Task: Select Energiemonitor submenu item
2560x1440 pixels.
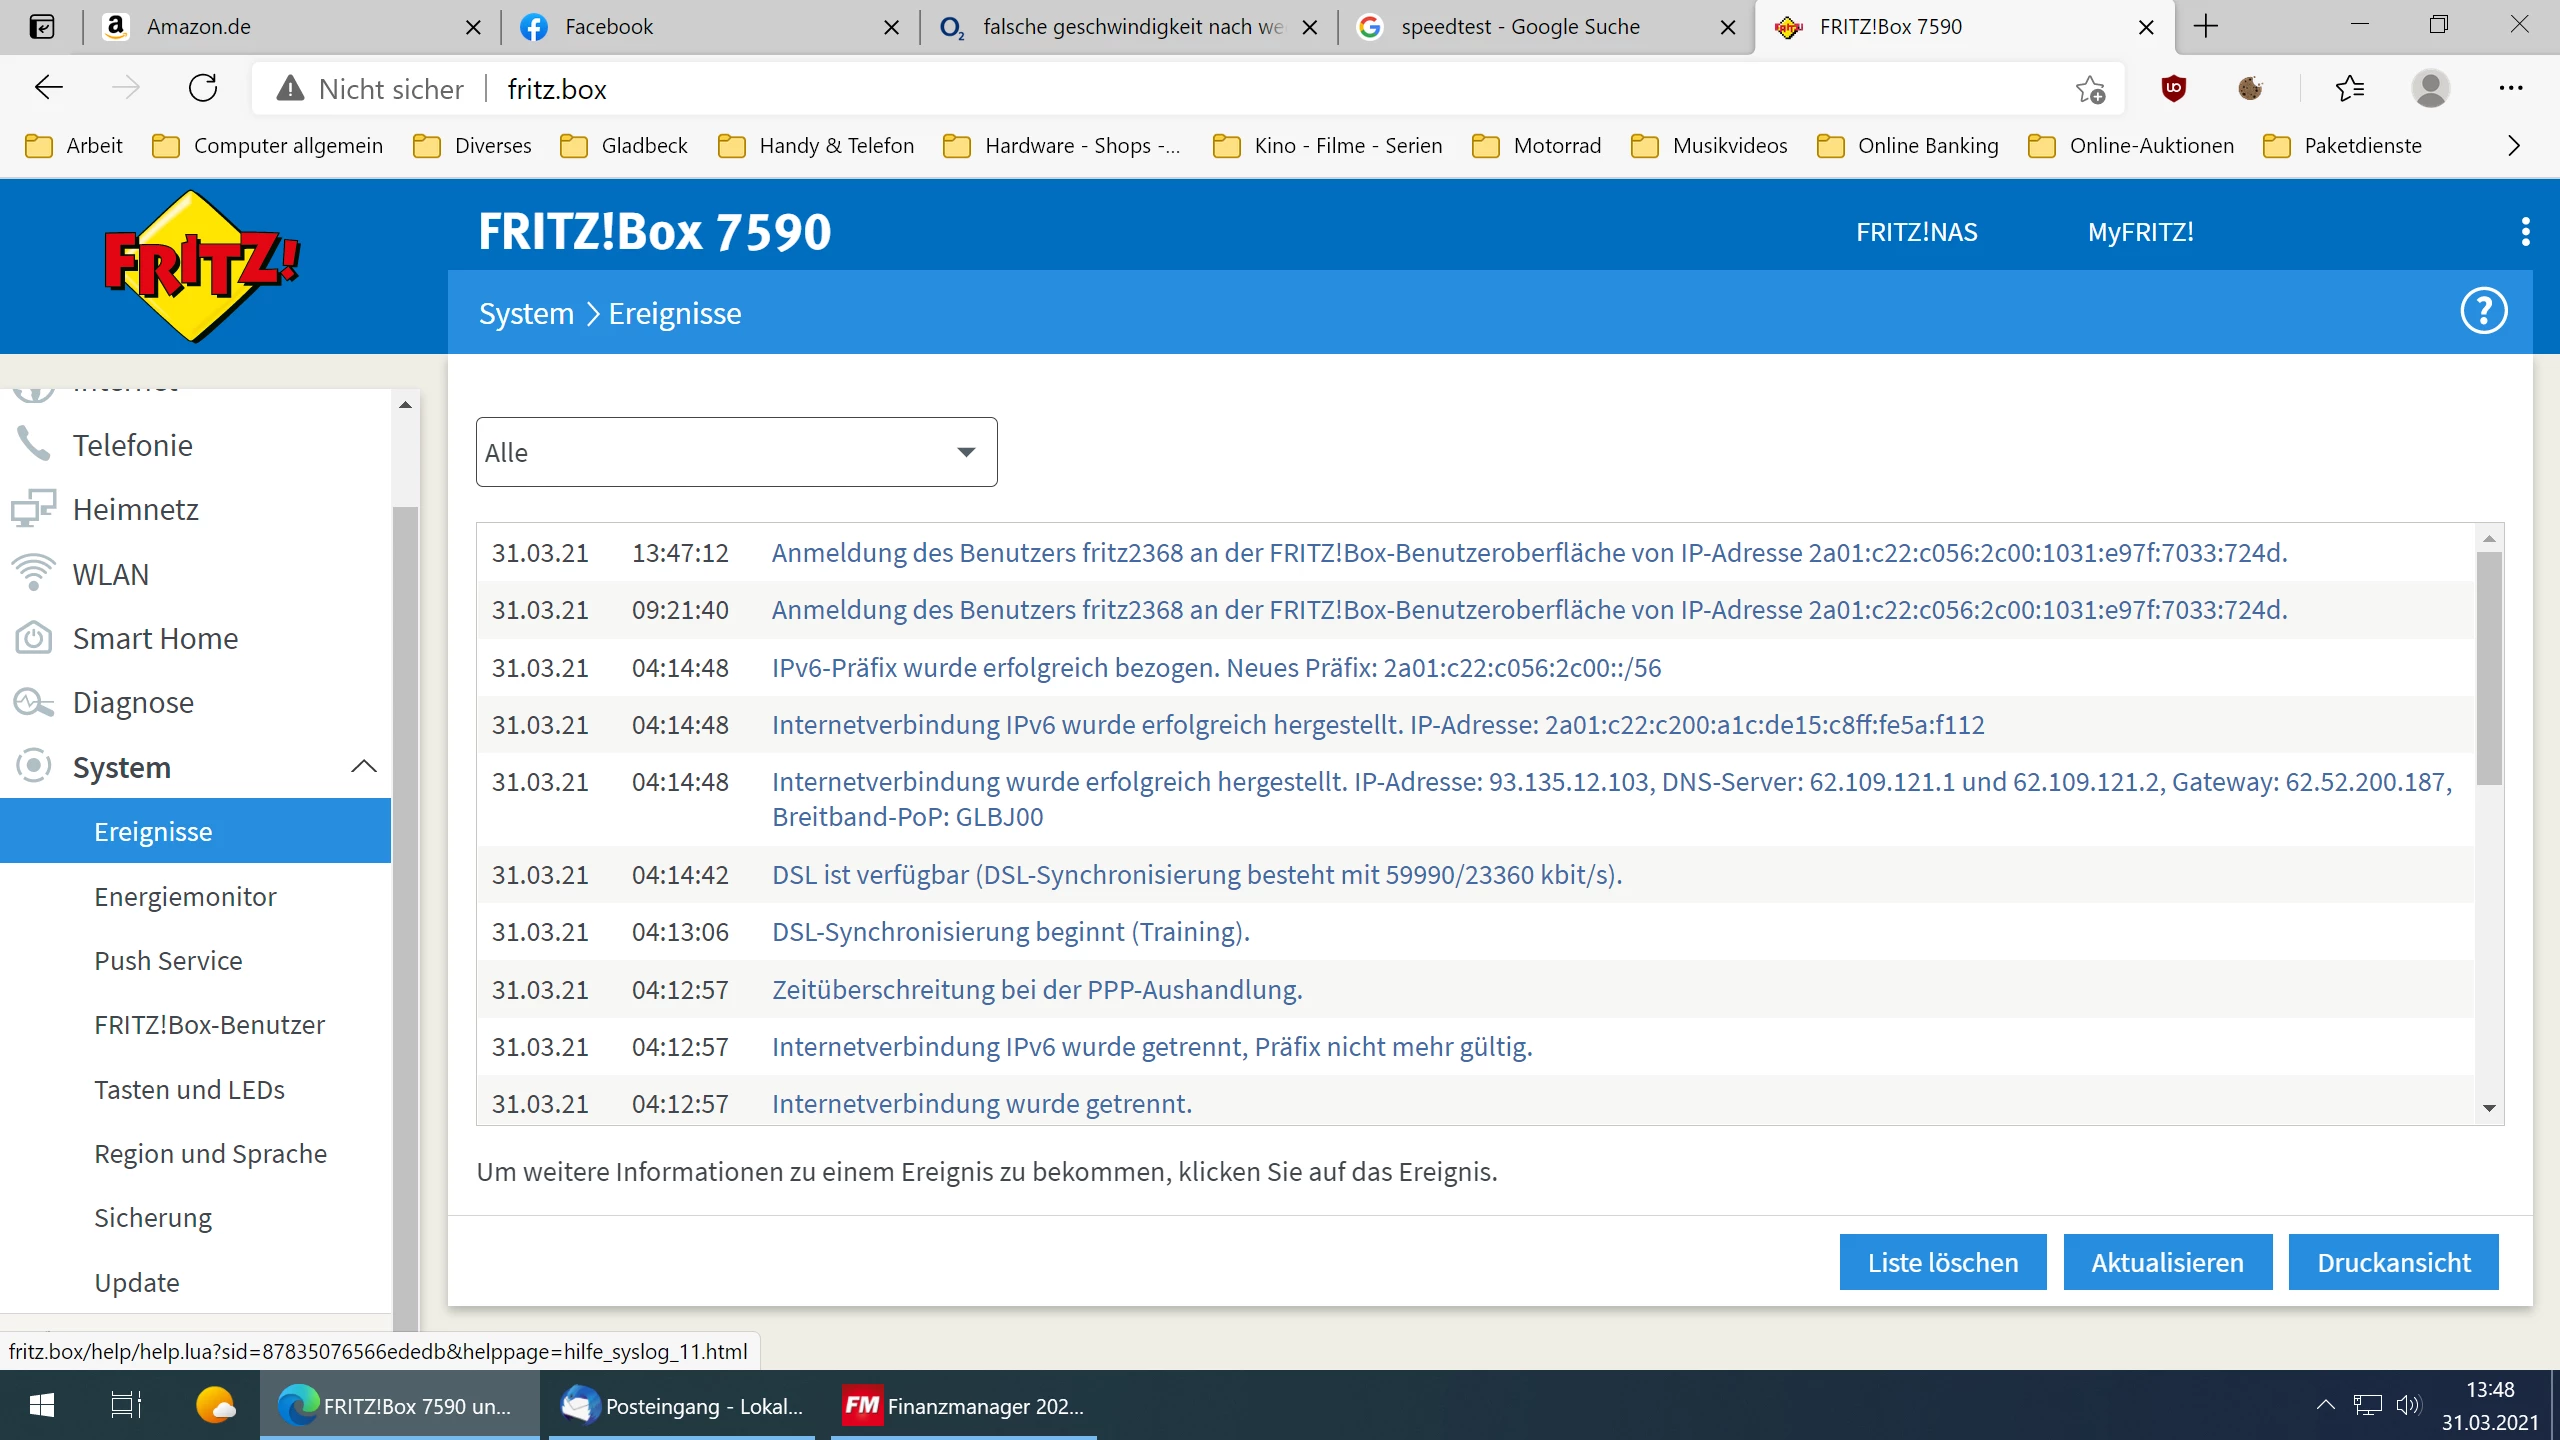Action: [x=185, y=897]
